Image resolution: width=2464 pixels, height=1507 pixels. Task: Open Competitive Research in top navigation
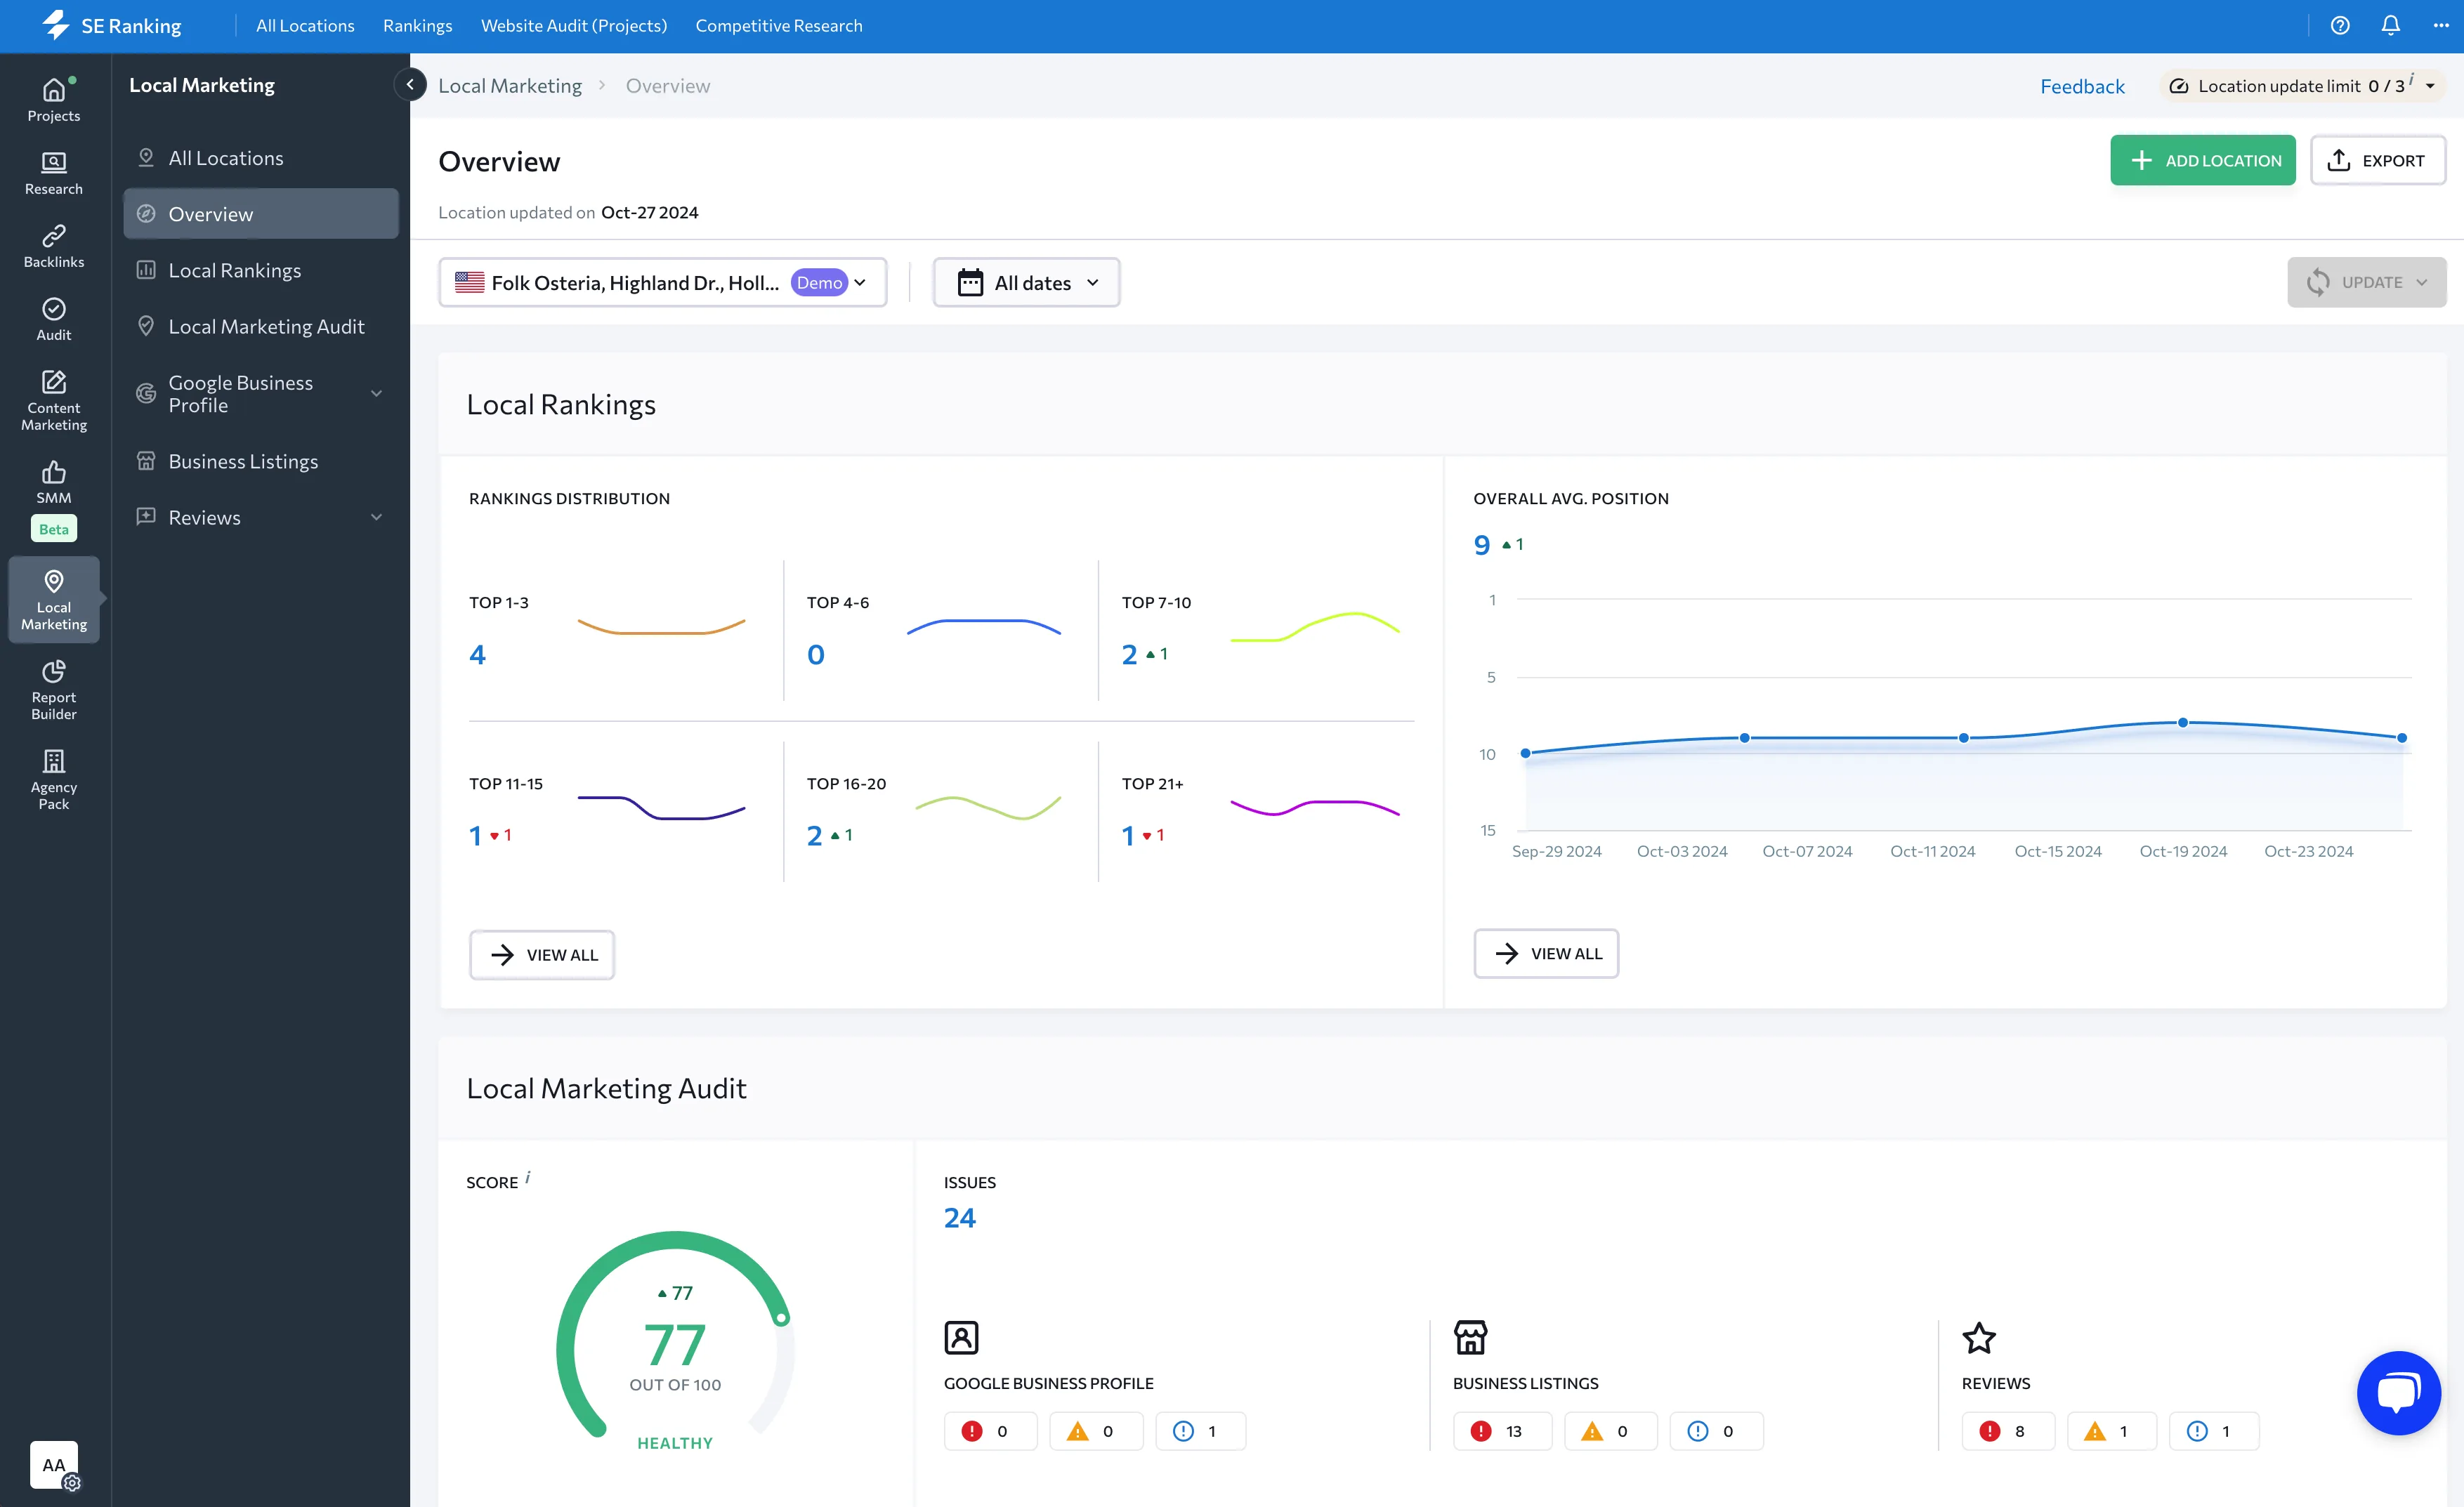(779, 26)
